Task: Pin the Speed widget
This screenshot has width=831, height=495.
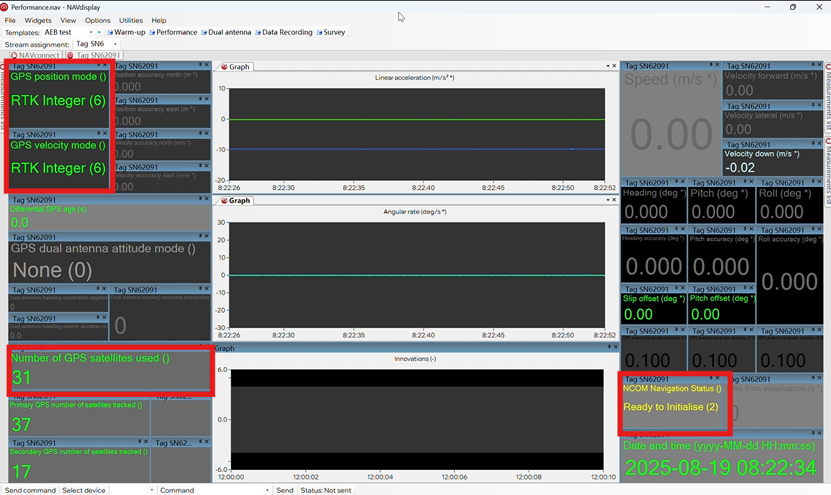Action: tap(711, 65)
